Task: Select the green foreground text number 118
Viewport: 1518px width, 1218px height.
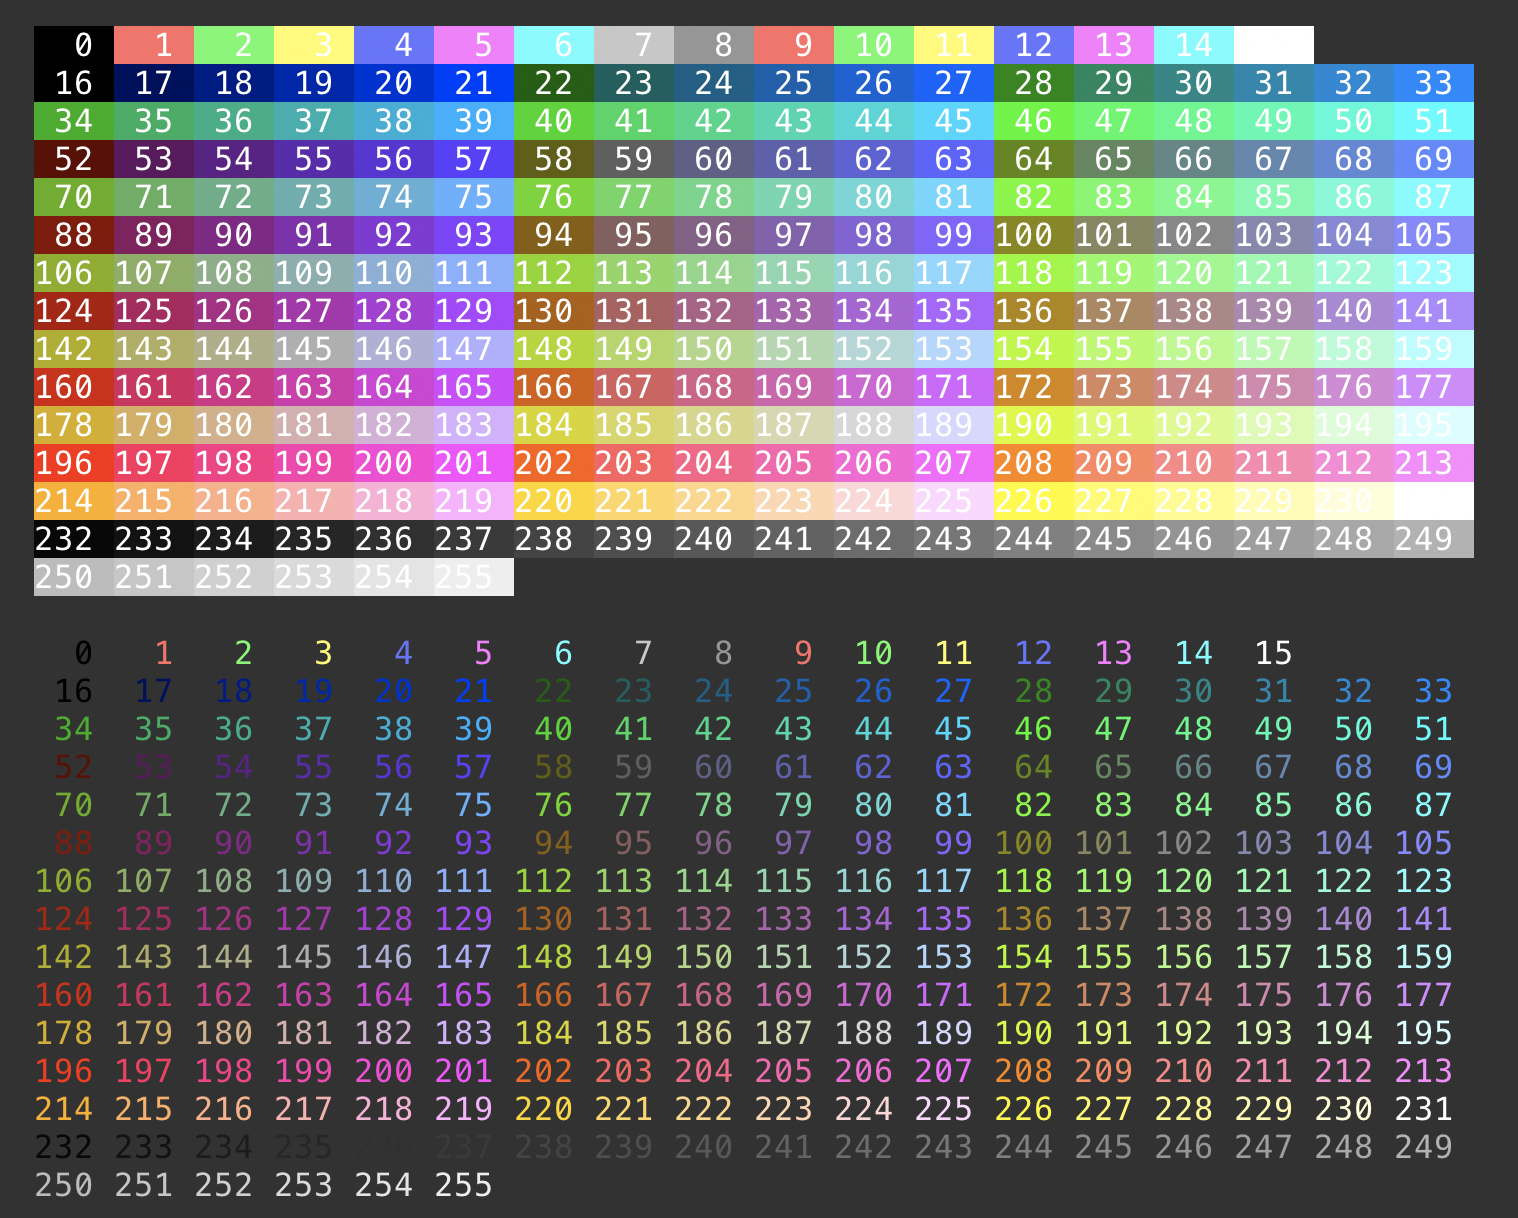Action: [x=1024, y=881]
